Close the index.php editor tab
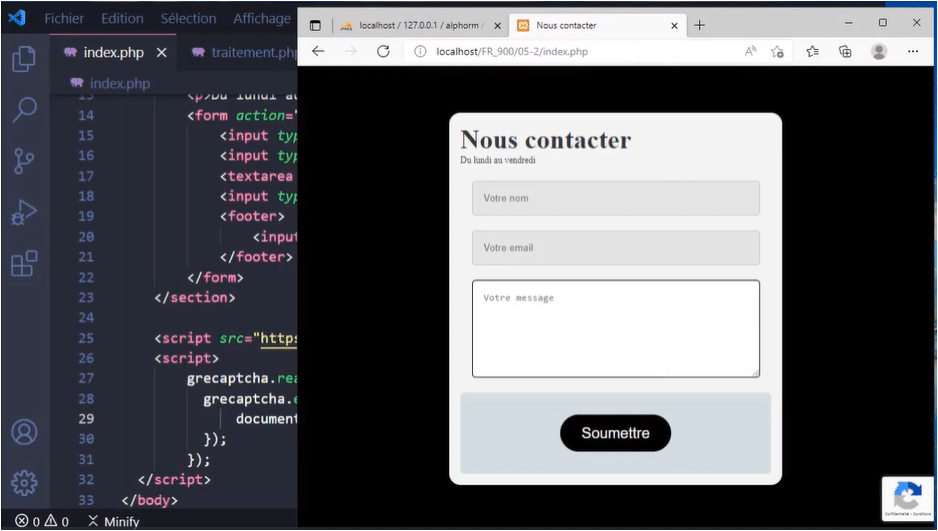The height and width of the screenshot is (531, 938). [162, 53]
